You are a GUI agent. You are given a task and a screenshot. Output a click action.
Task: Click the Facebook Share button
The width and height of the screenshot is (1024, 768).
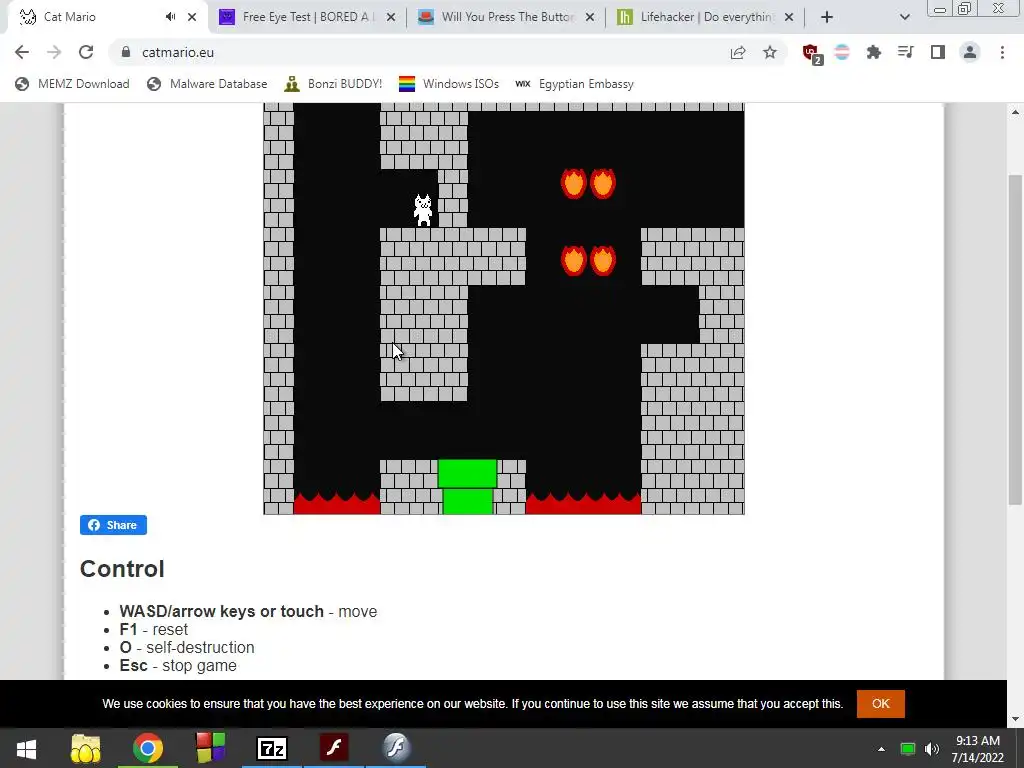113,525
